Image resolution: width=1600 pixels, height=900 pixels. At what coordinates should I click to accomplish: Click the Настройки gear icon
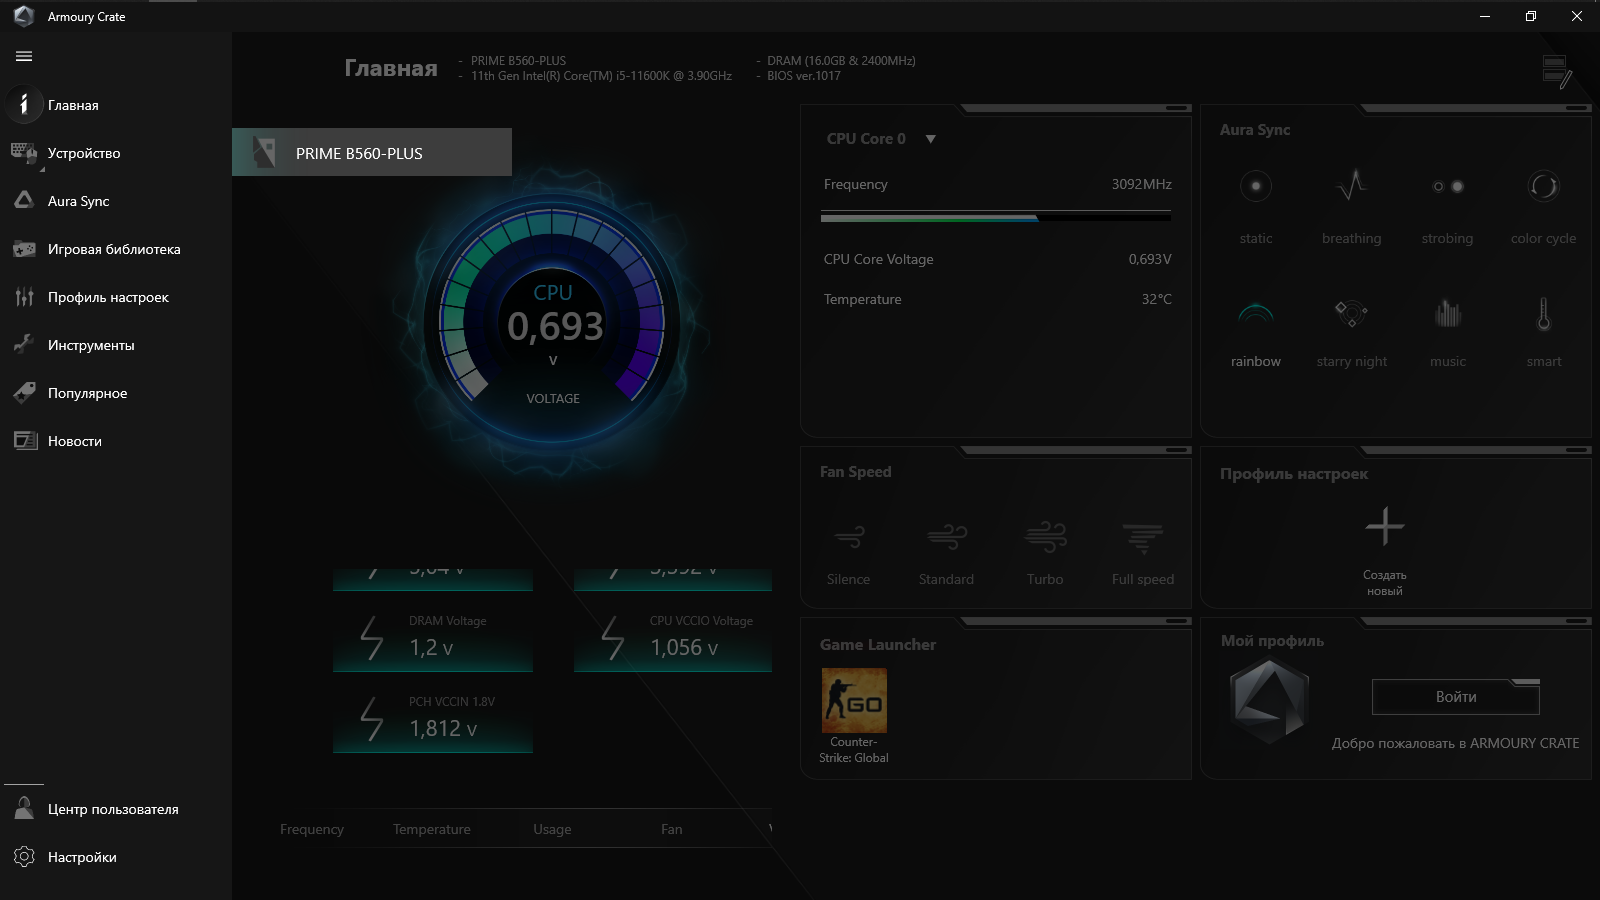(24, 857)
